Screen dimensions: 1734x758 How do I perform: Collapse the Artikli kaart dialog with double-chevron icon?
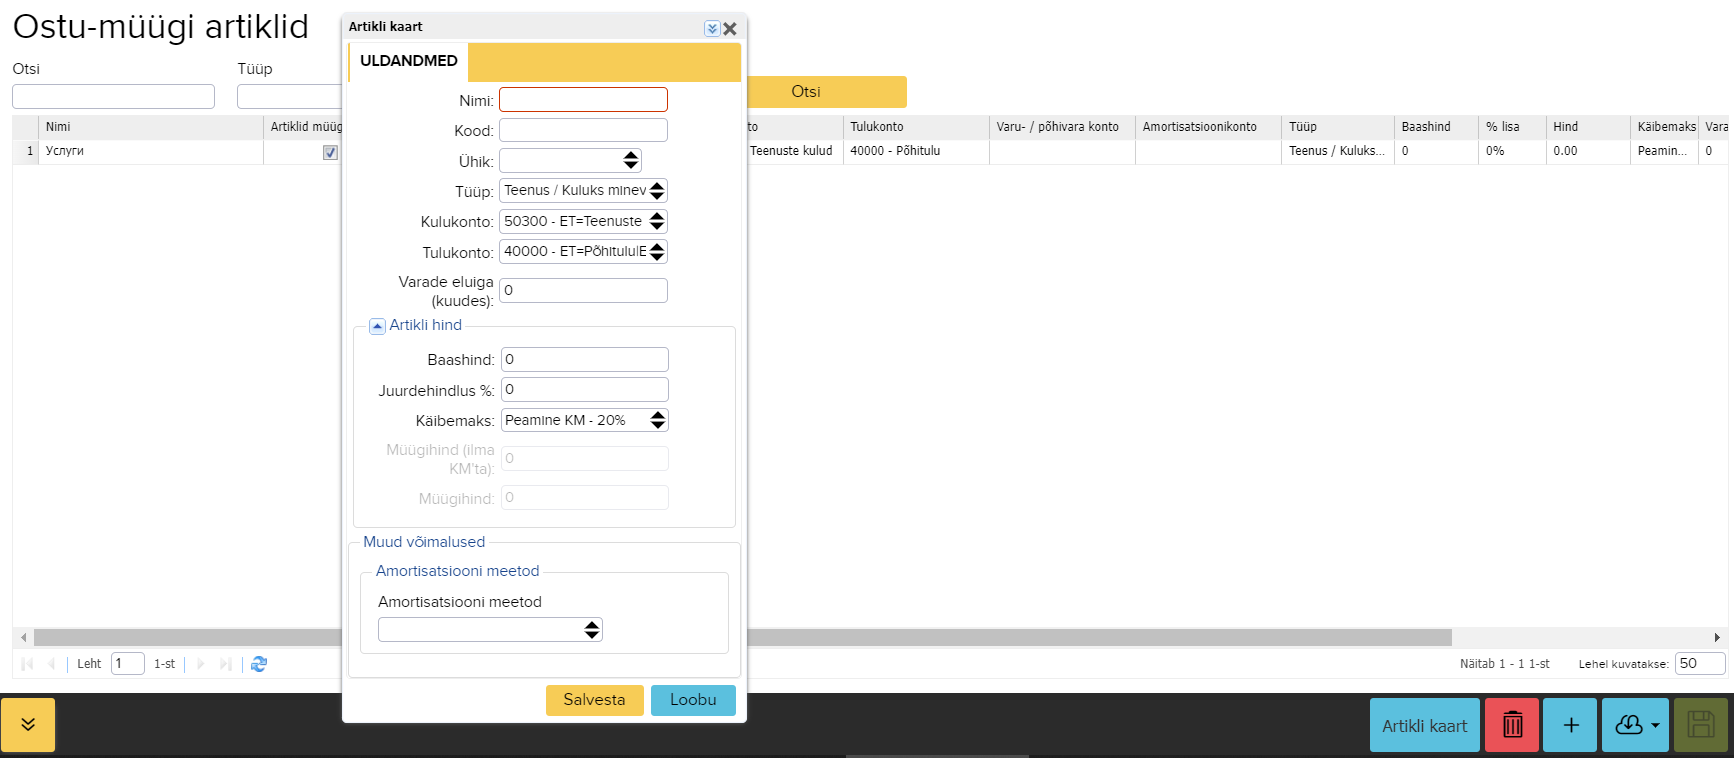pos(712,29)
